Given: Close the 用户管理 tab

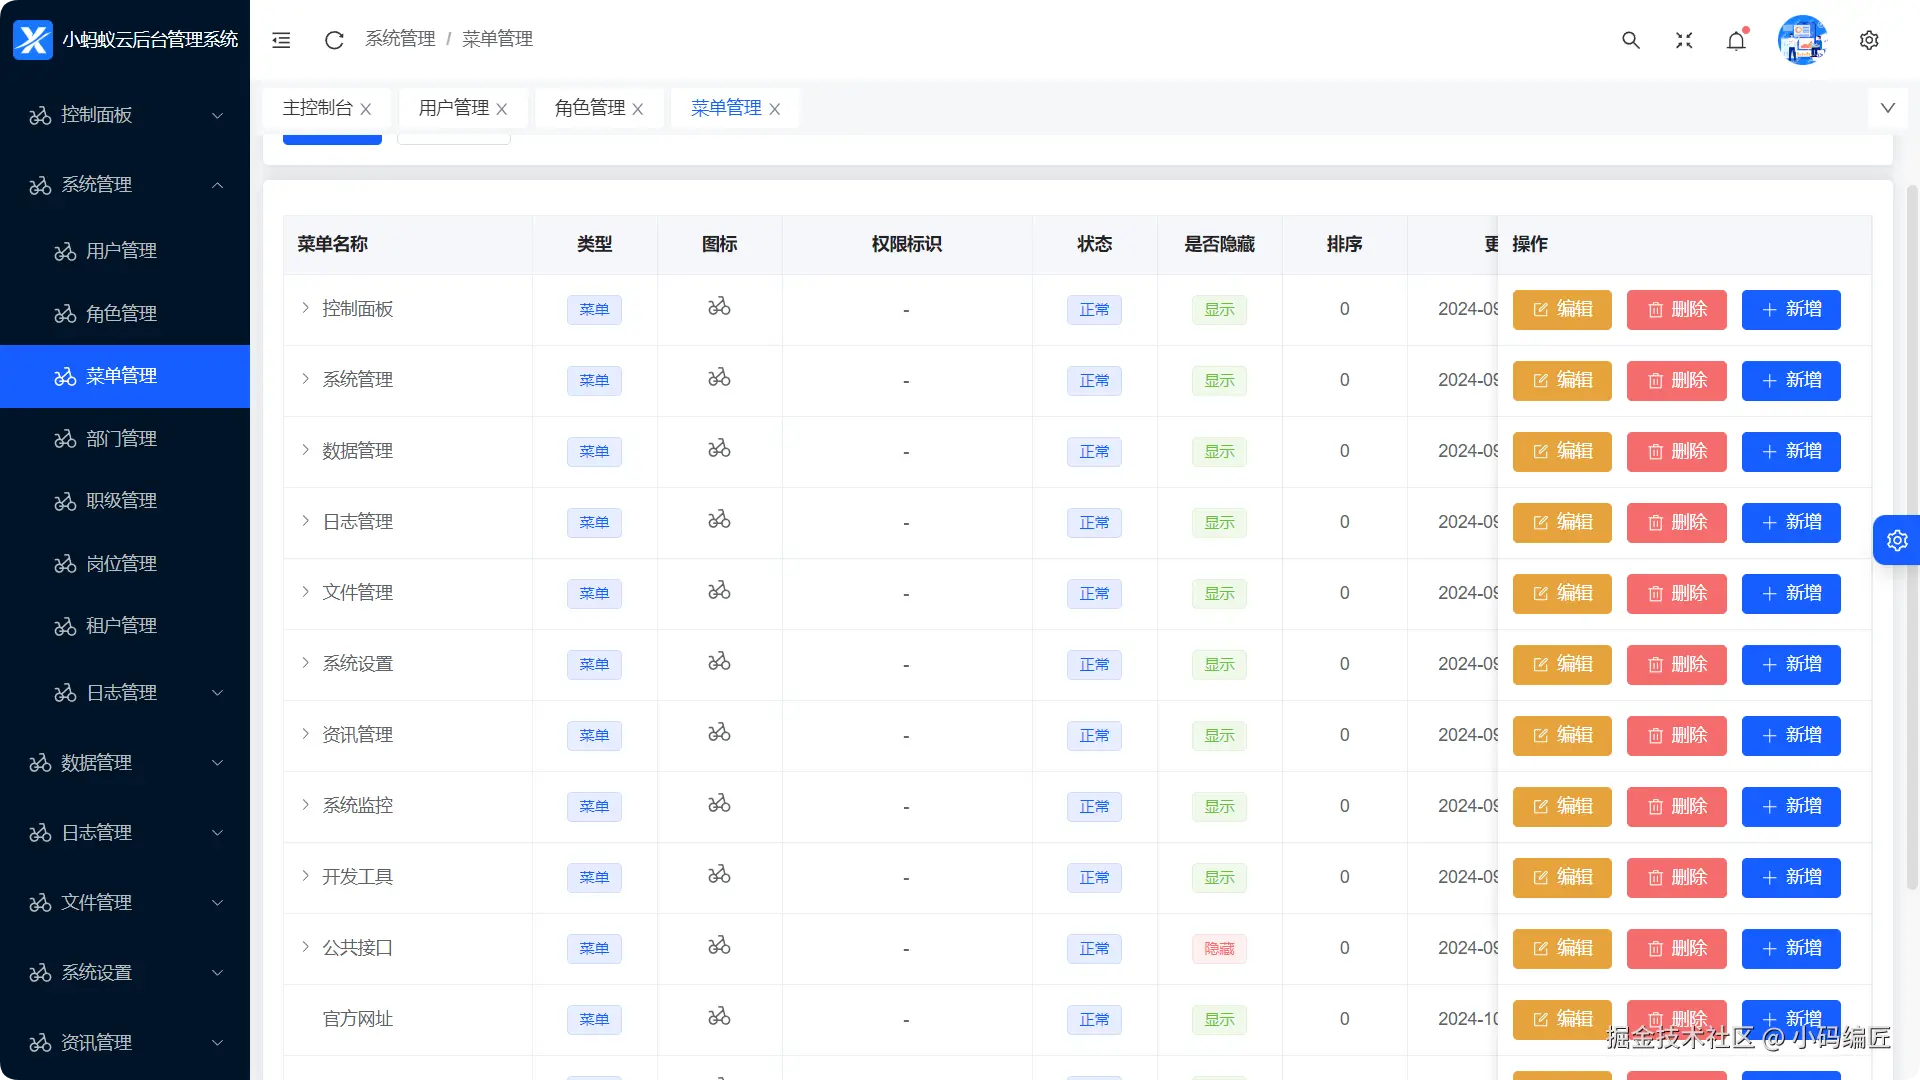Looking at the screenshot, I should click(502, 109).
